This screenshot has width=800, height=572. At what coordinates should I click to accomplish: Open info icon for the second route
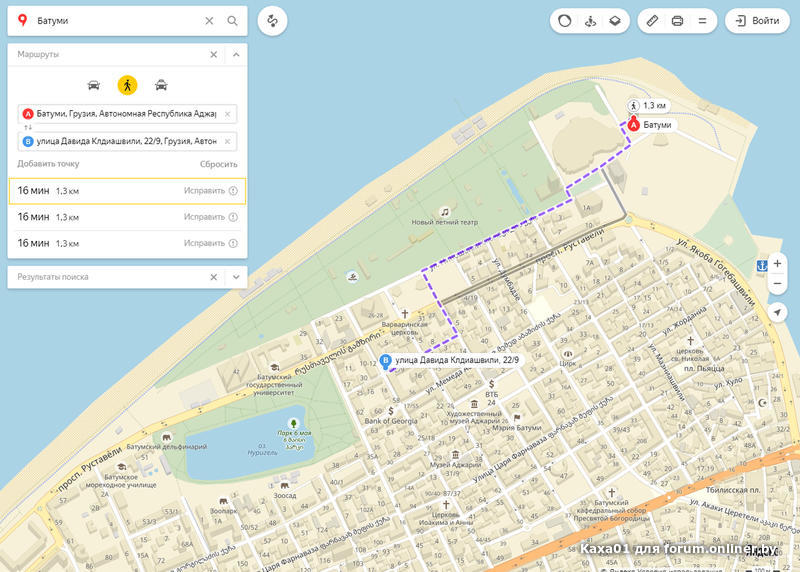[233, 217]
